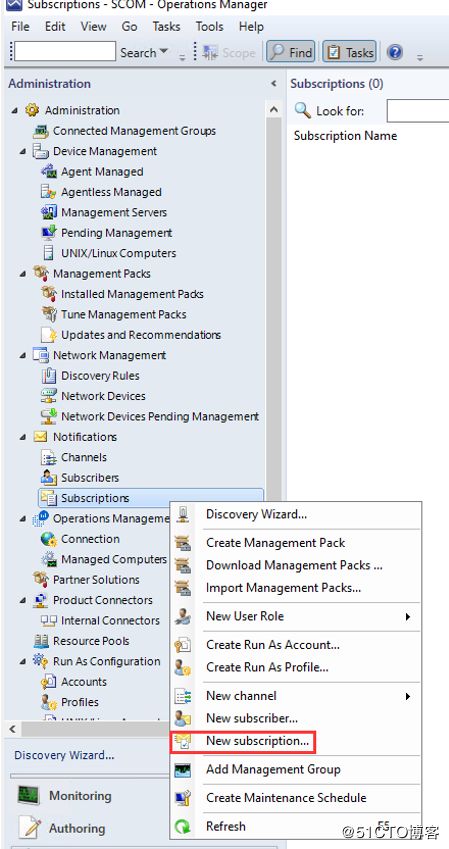Click the Management Servers icon
The image size is (449, 849).
49,212
